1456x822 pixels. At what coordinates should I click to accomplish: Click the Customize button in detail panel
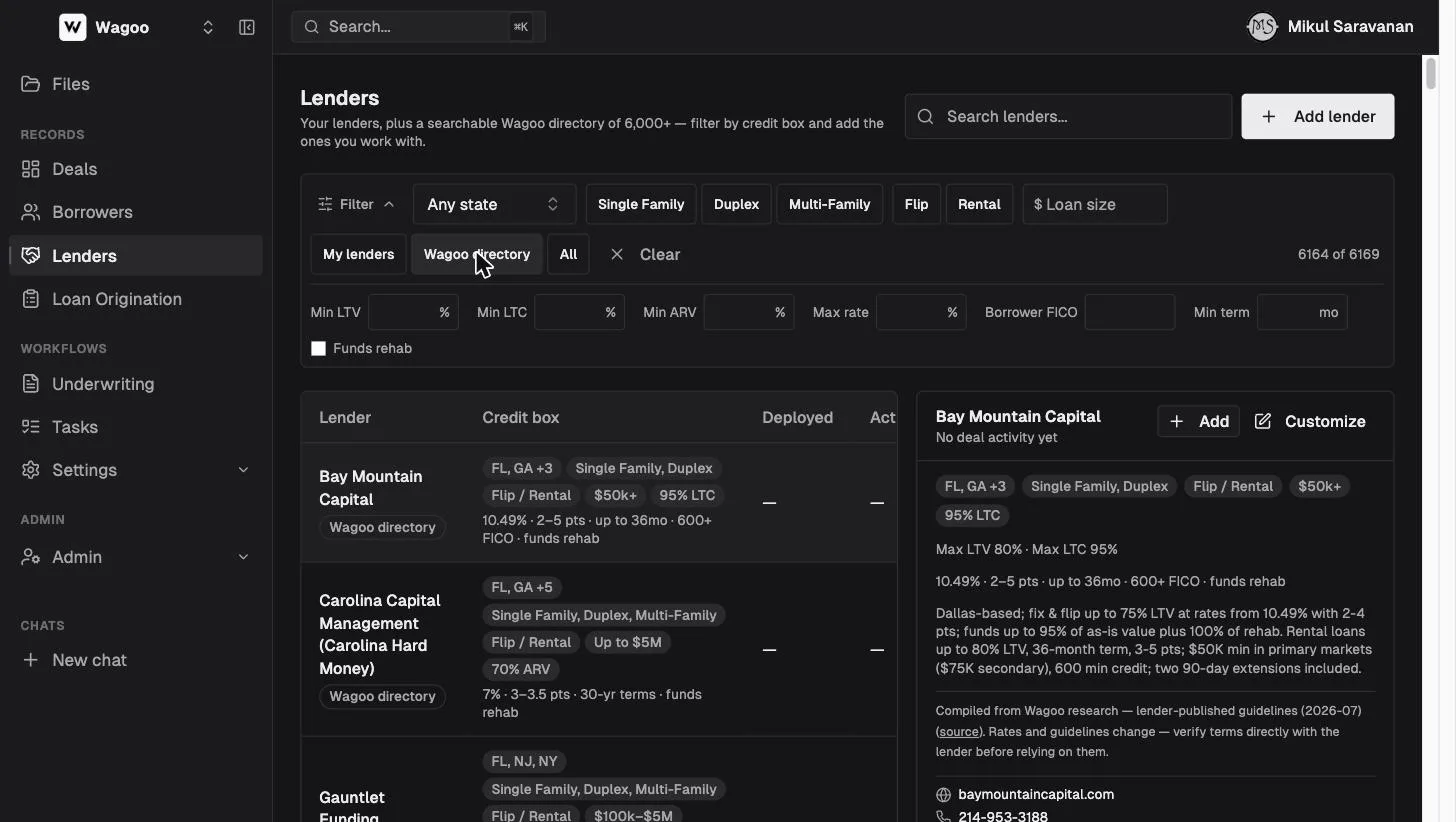(x=1310, y=421)
